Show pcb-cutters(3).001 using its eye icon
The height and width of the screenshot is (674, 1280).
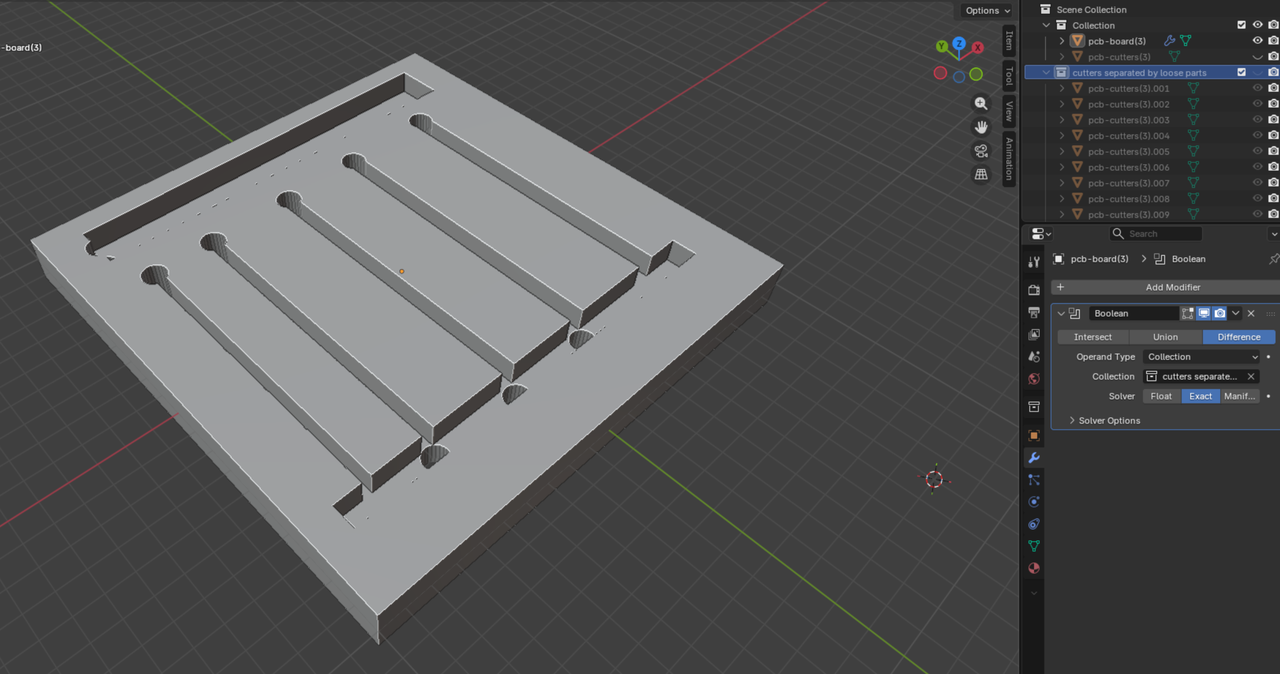(1258, 88)
